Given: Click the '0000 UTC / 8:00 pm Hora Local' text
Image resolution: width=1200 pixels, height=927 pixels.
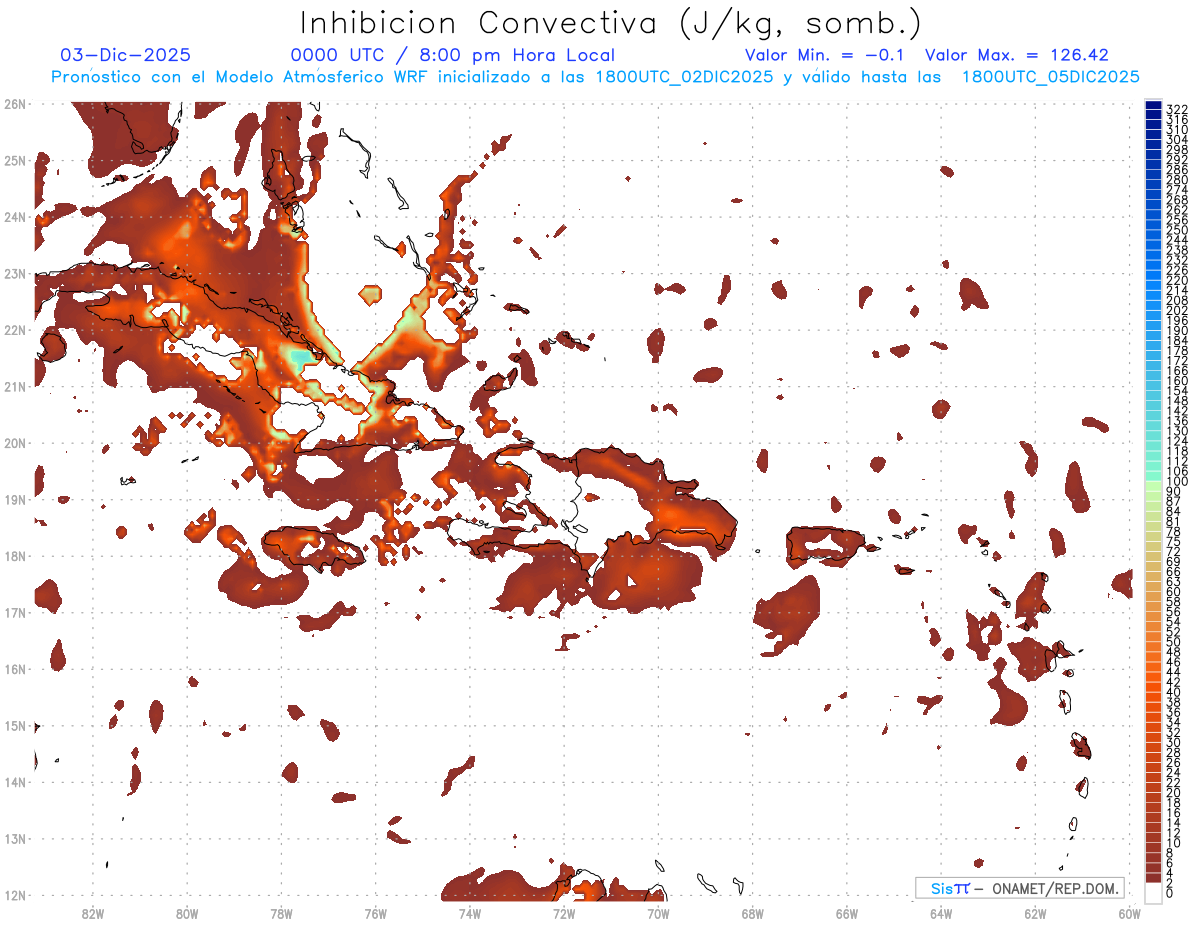Looking at the screenshot, I should (x=453, y=55).
